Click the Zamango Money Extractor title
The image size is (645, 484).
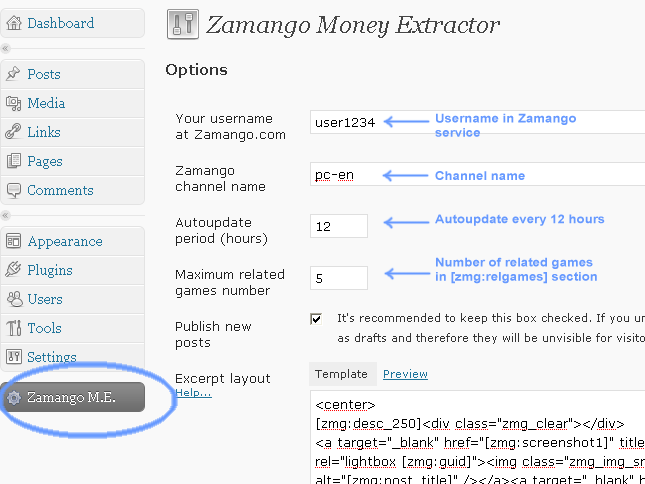click(353, 25)
